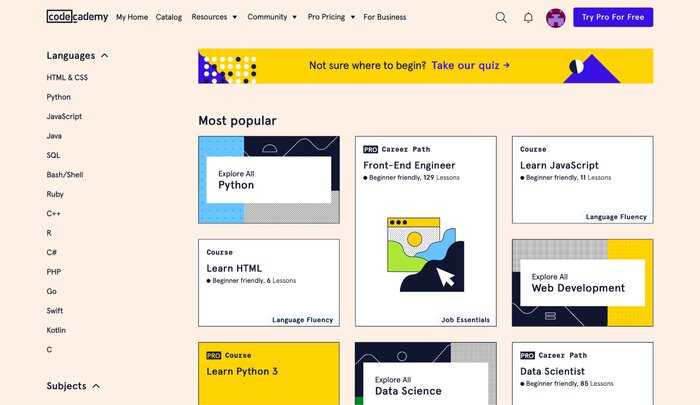Select HTML & CSS language

(x=67, y=77)
